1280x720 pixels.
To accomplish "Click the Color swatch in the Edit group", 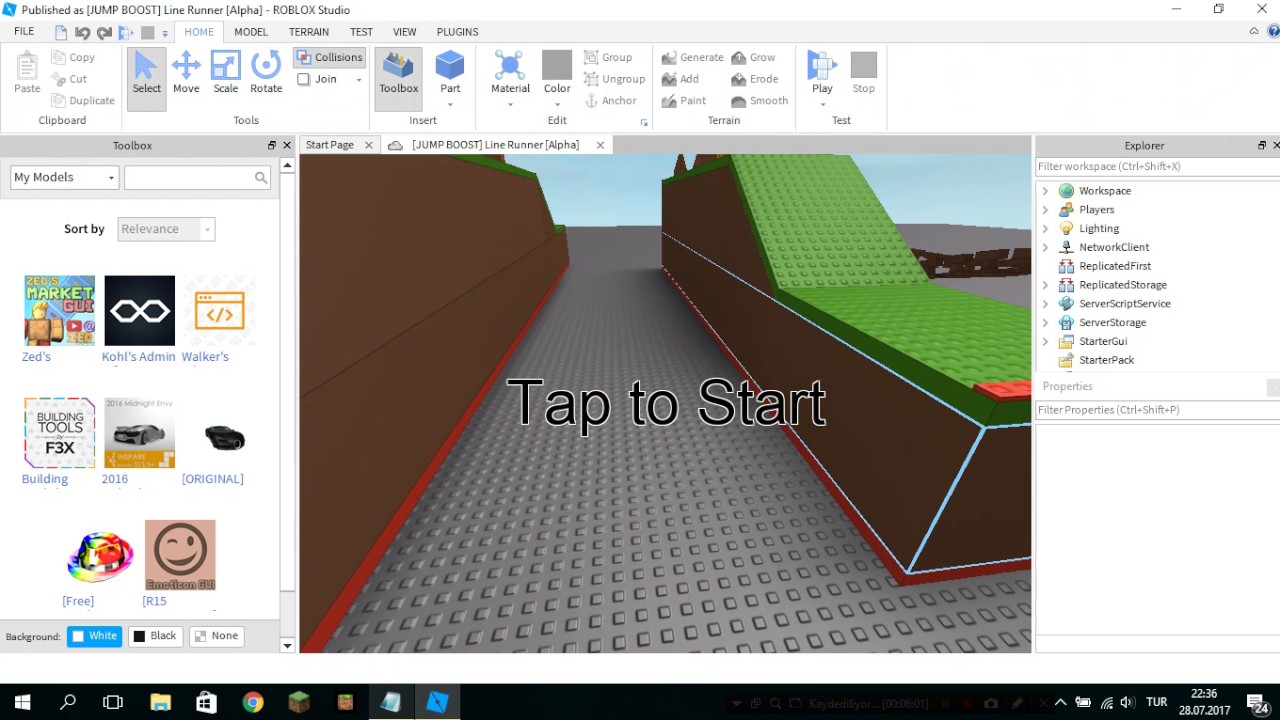I will 557,65.
